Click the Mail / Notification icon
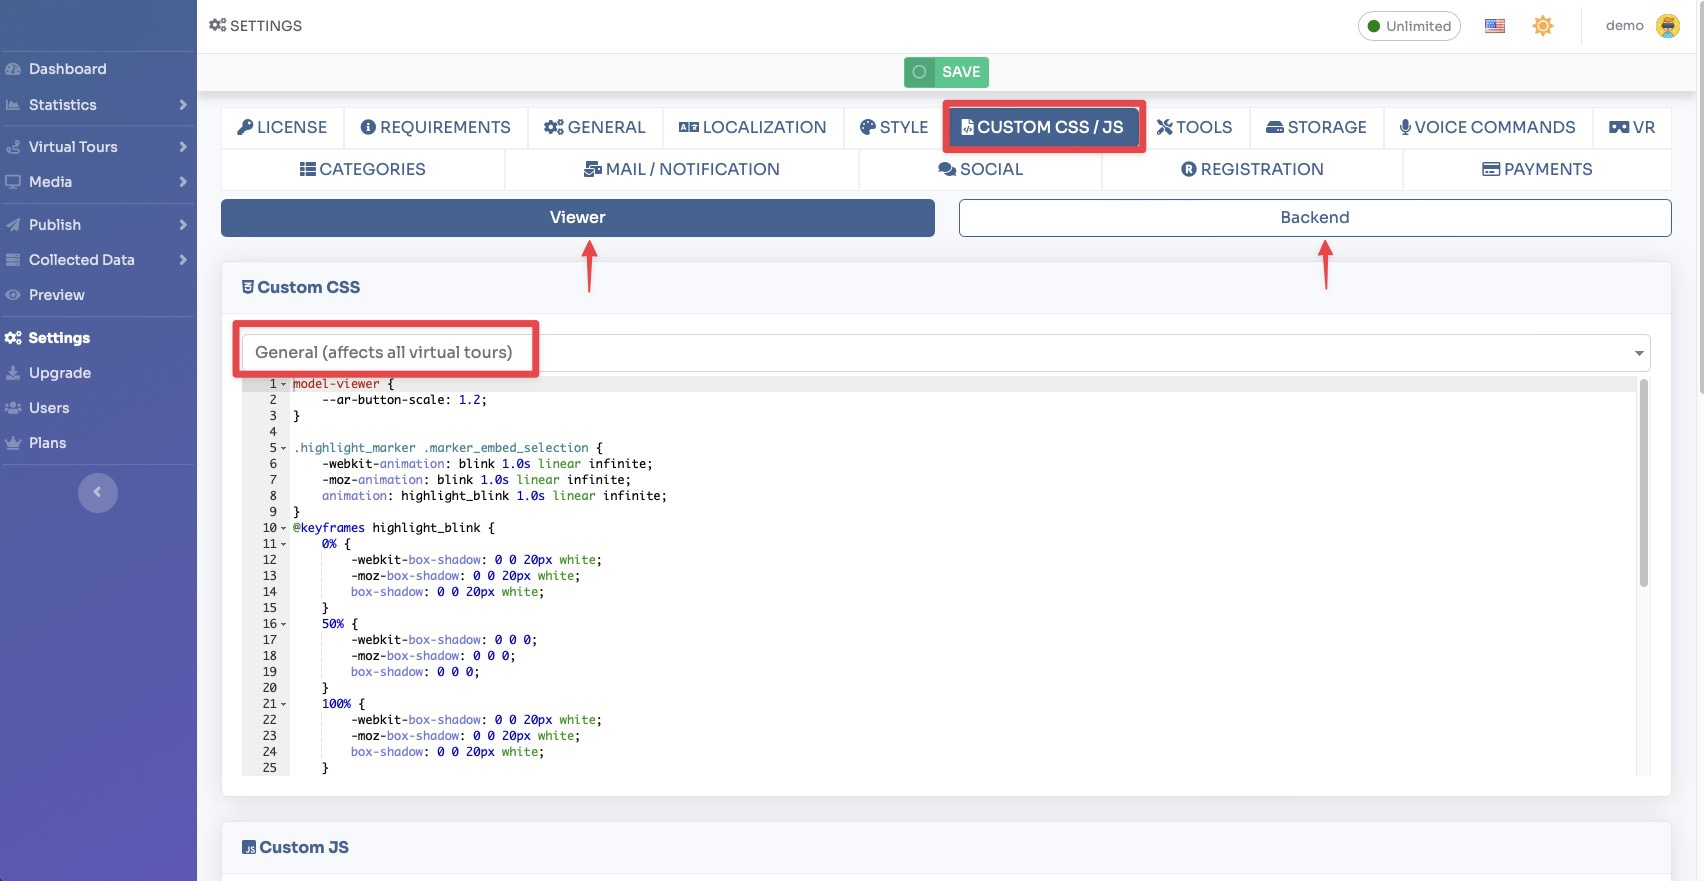 pos(593,169)
